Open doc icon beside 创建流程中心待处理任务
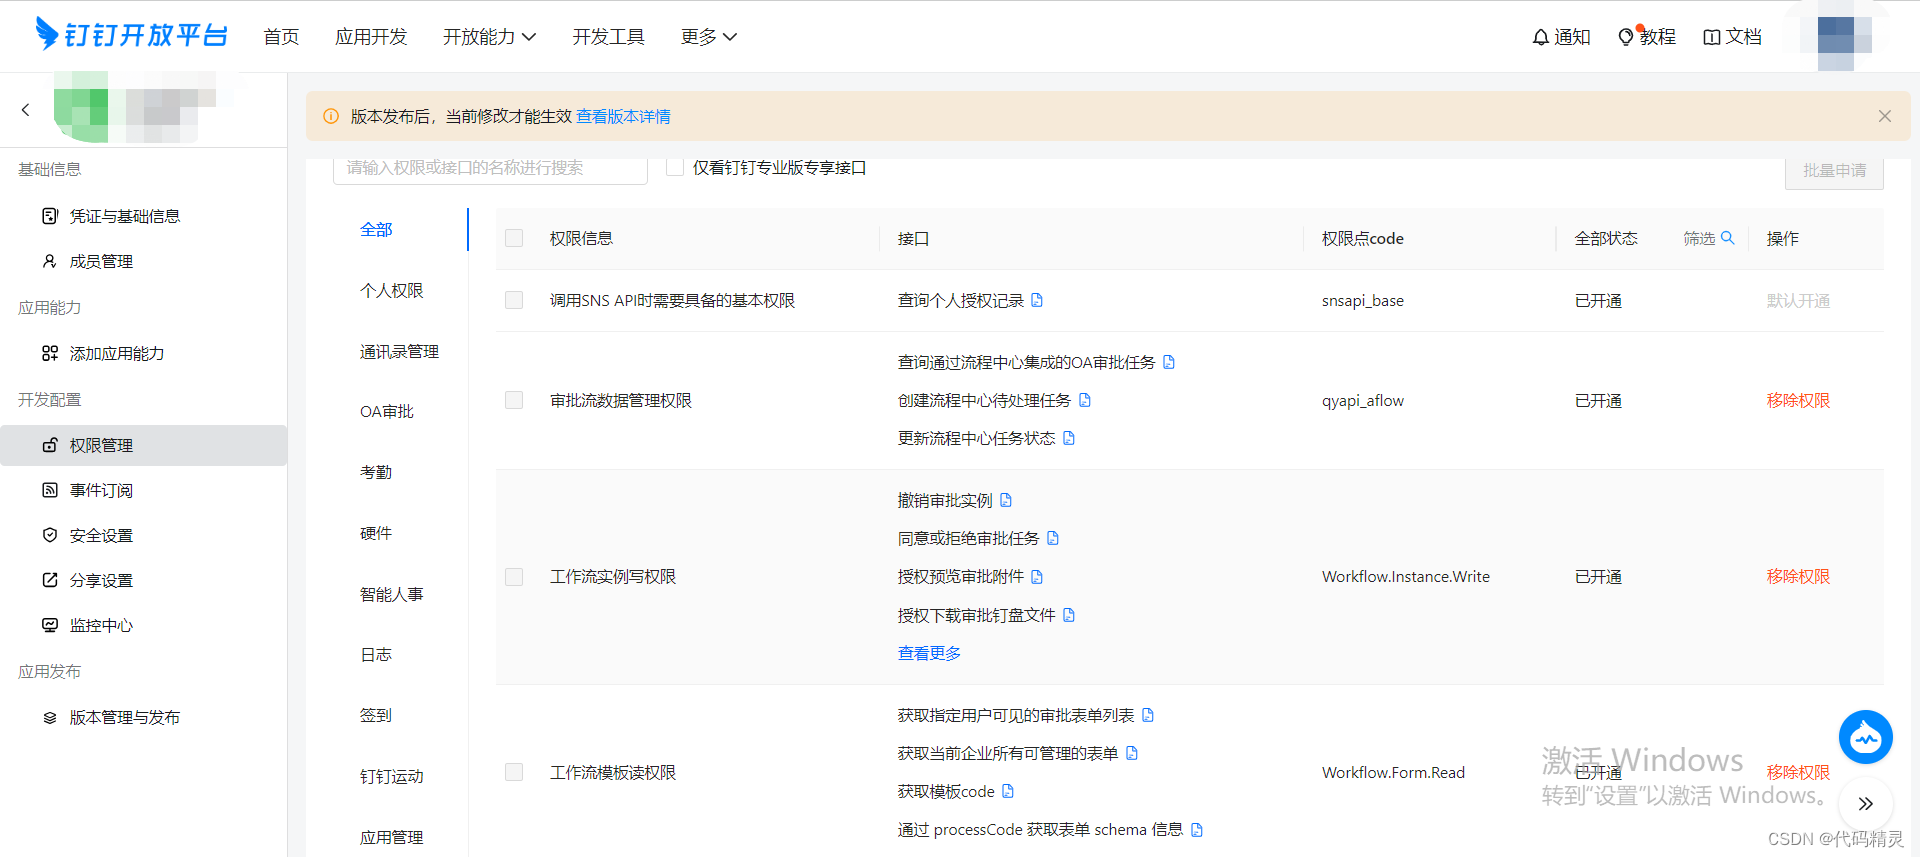 click(x=1085, y=400)
